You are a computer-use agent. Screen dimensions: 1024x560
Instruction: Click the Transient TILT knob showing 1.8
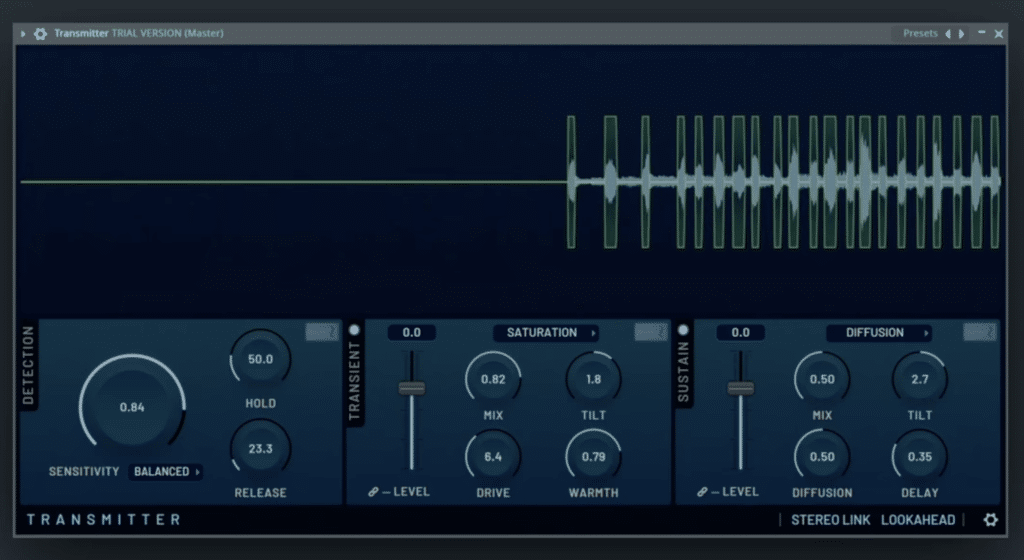coord(593,379)
